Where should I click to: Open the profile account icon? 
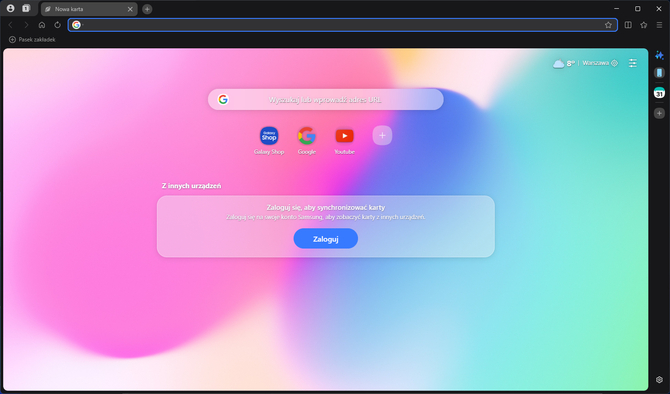tap(10, 8)
